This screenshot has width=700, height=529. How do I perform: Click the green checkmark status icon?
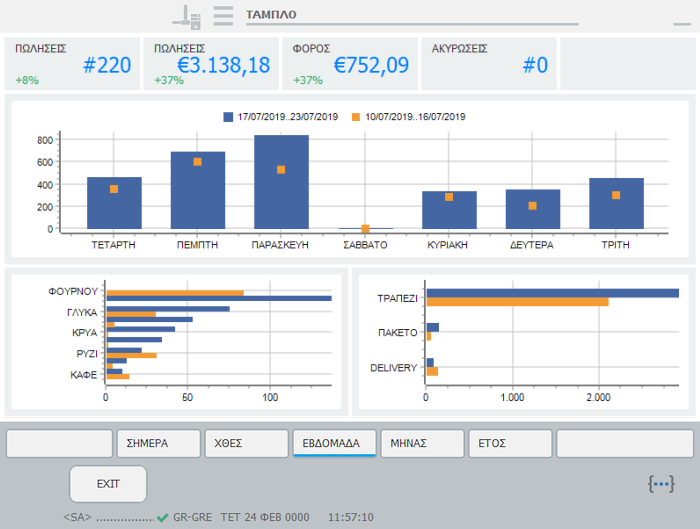tap(162, 517)
